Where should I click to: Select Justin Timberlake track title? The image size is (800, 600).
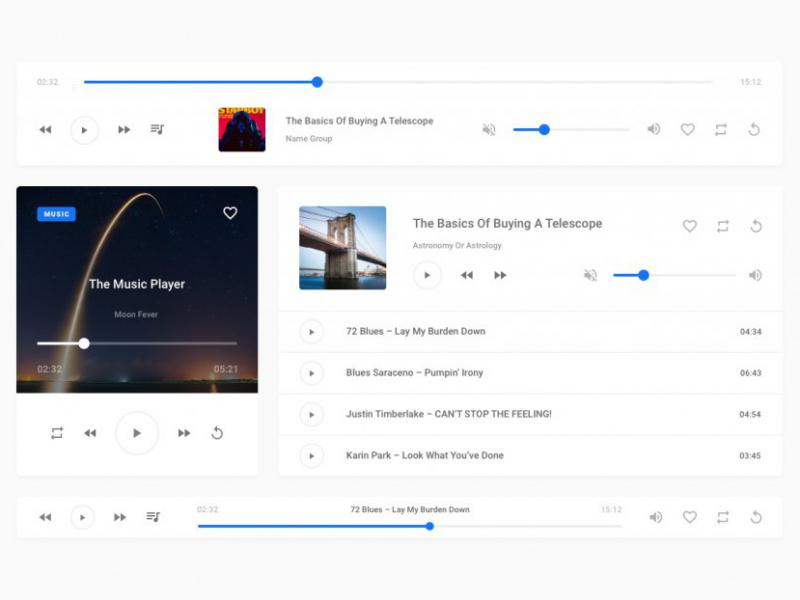click(x=448, y=414)
